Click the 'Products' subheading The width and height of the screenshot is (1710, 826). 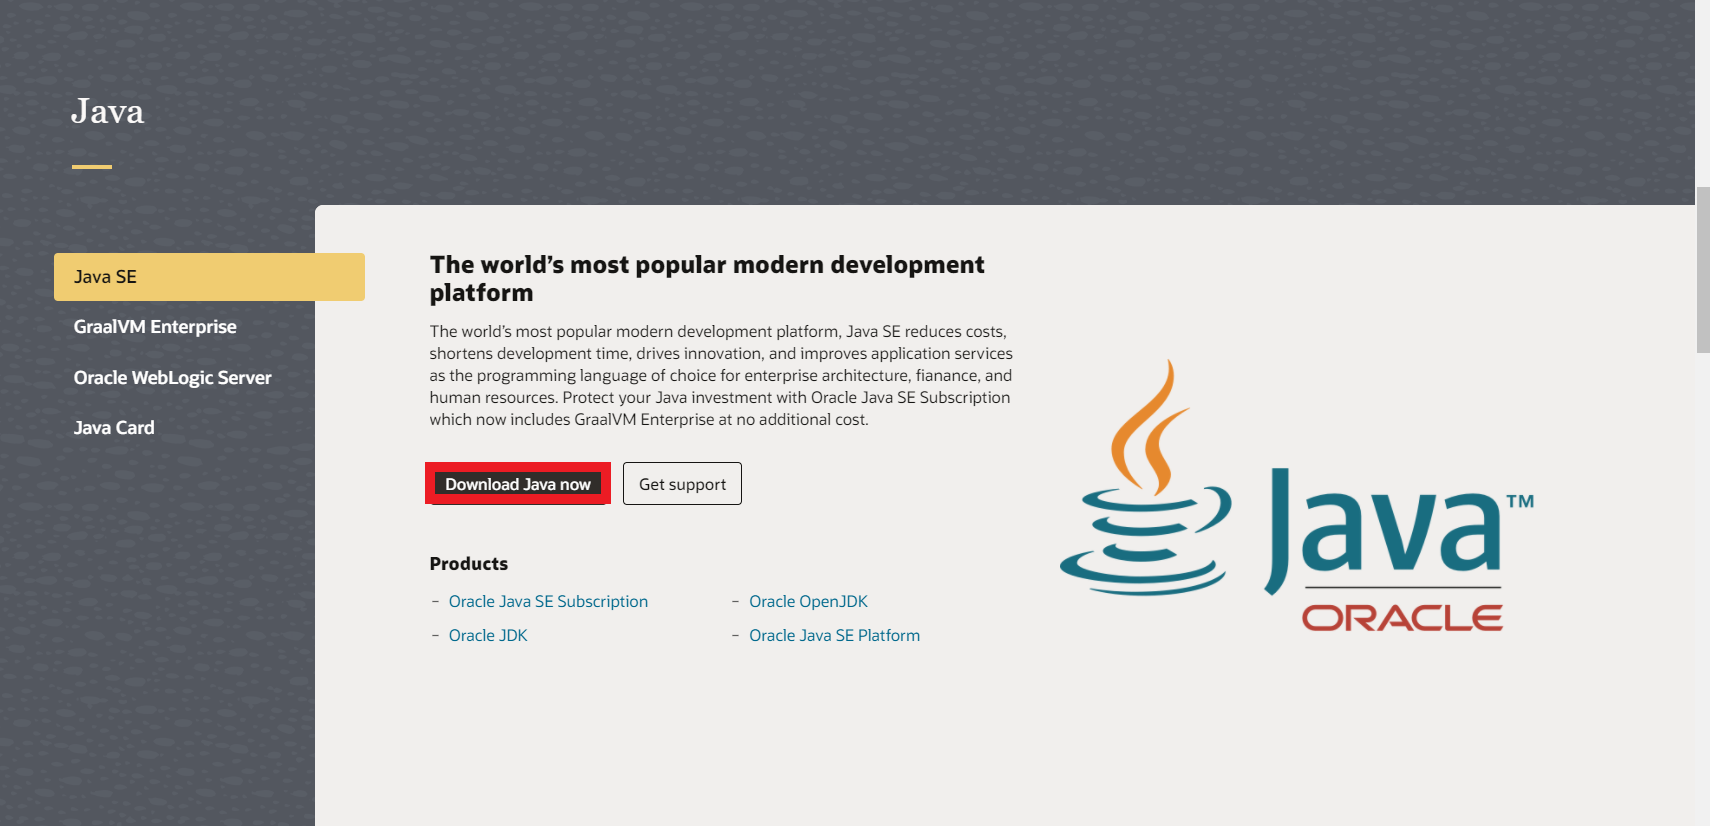pos(469,563)
